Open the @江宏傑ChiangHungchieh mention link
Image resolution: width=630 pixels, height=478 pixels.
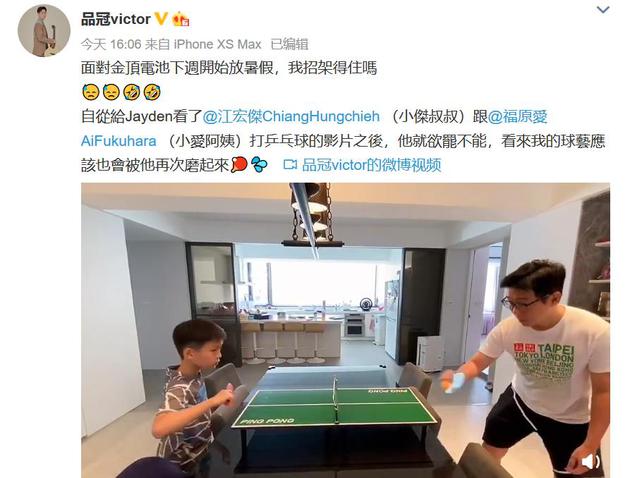(x=291, y=116)
